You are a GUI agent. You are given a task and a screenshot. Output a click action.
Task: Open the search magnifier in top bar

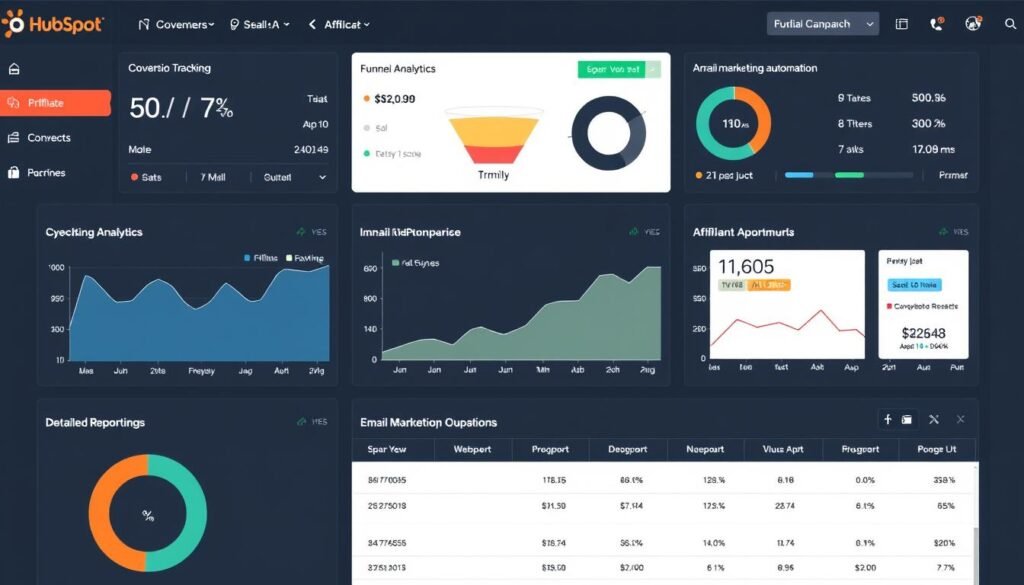1009,24
